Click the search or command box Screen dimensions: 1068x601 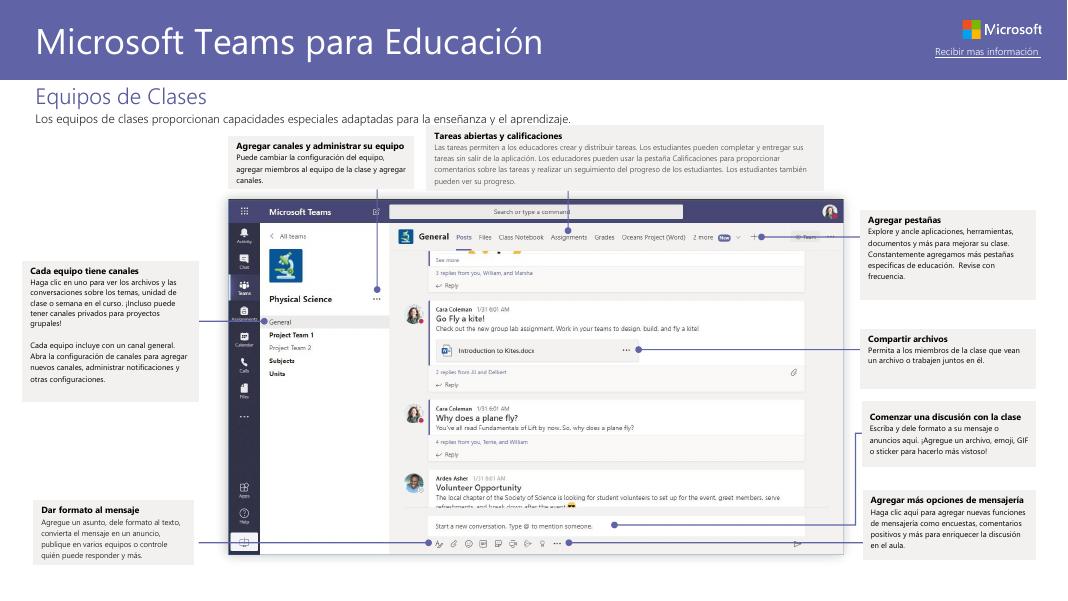tap(535, 212)
